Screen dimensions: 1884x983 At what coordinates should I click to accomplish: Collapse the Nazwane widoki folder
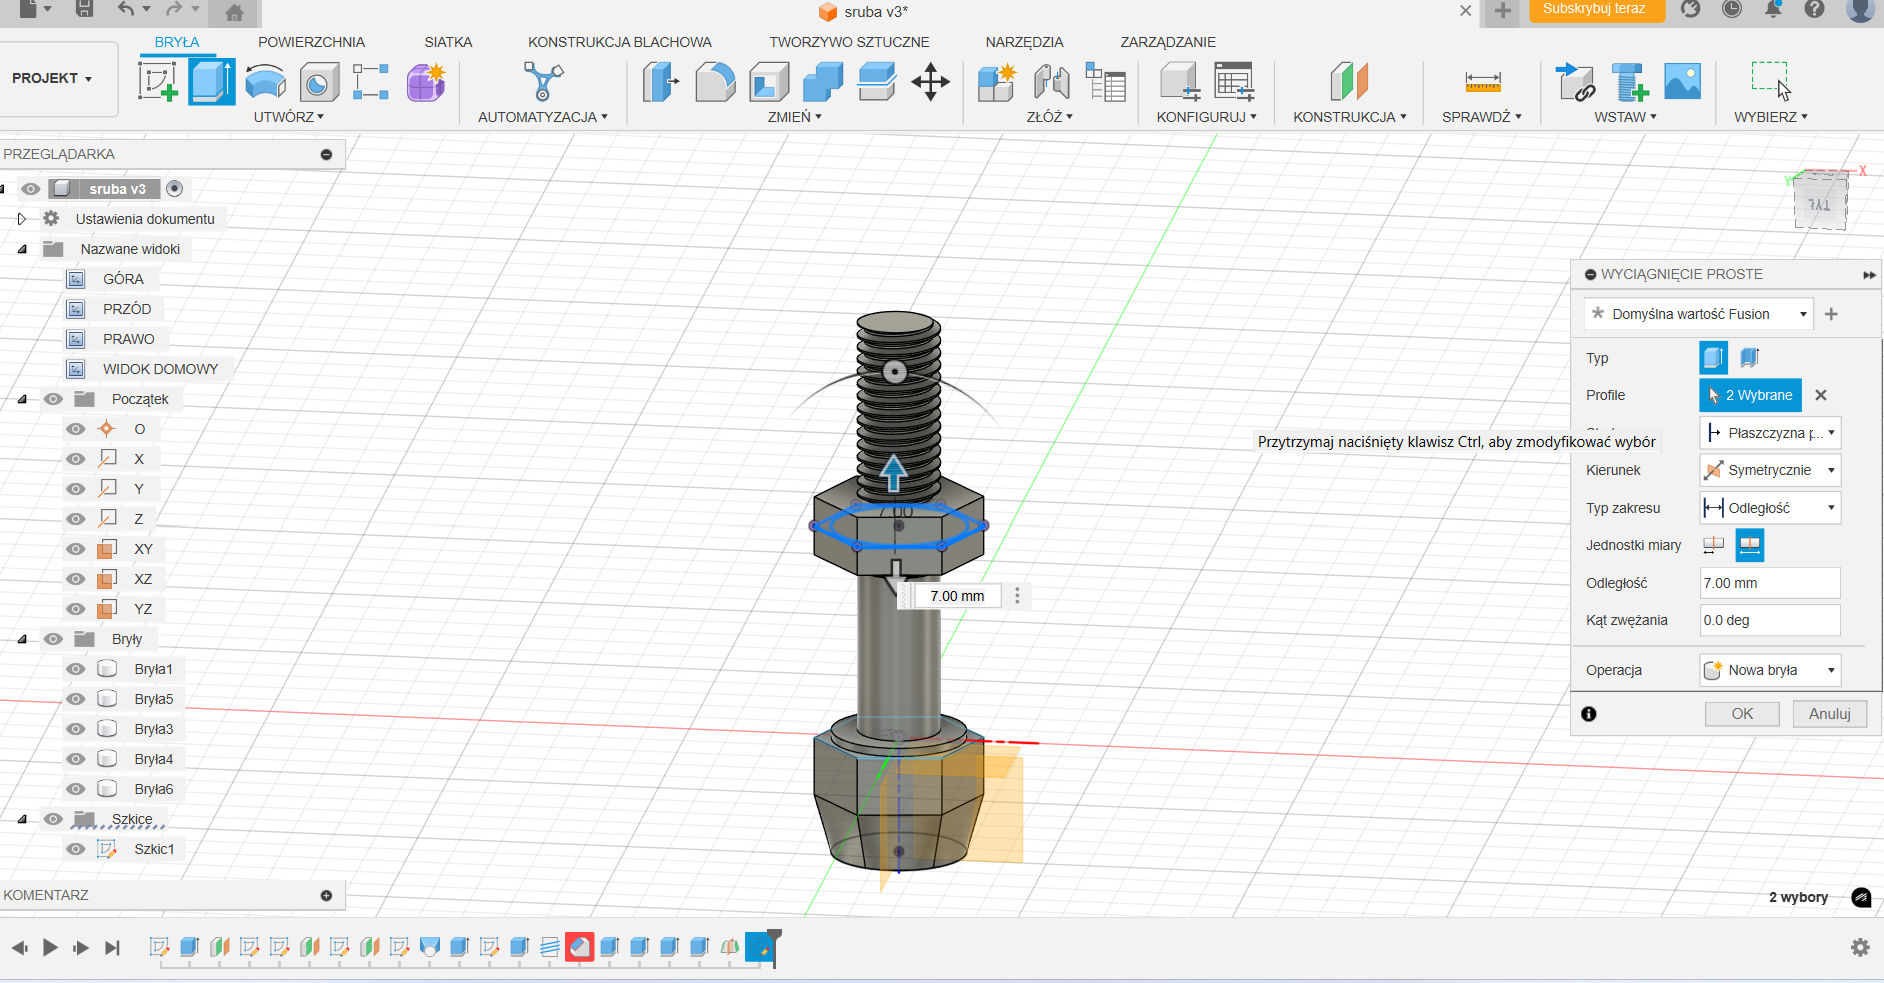point(22,249)
